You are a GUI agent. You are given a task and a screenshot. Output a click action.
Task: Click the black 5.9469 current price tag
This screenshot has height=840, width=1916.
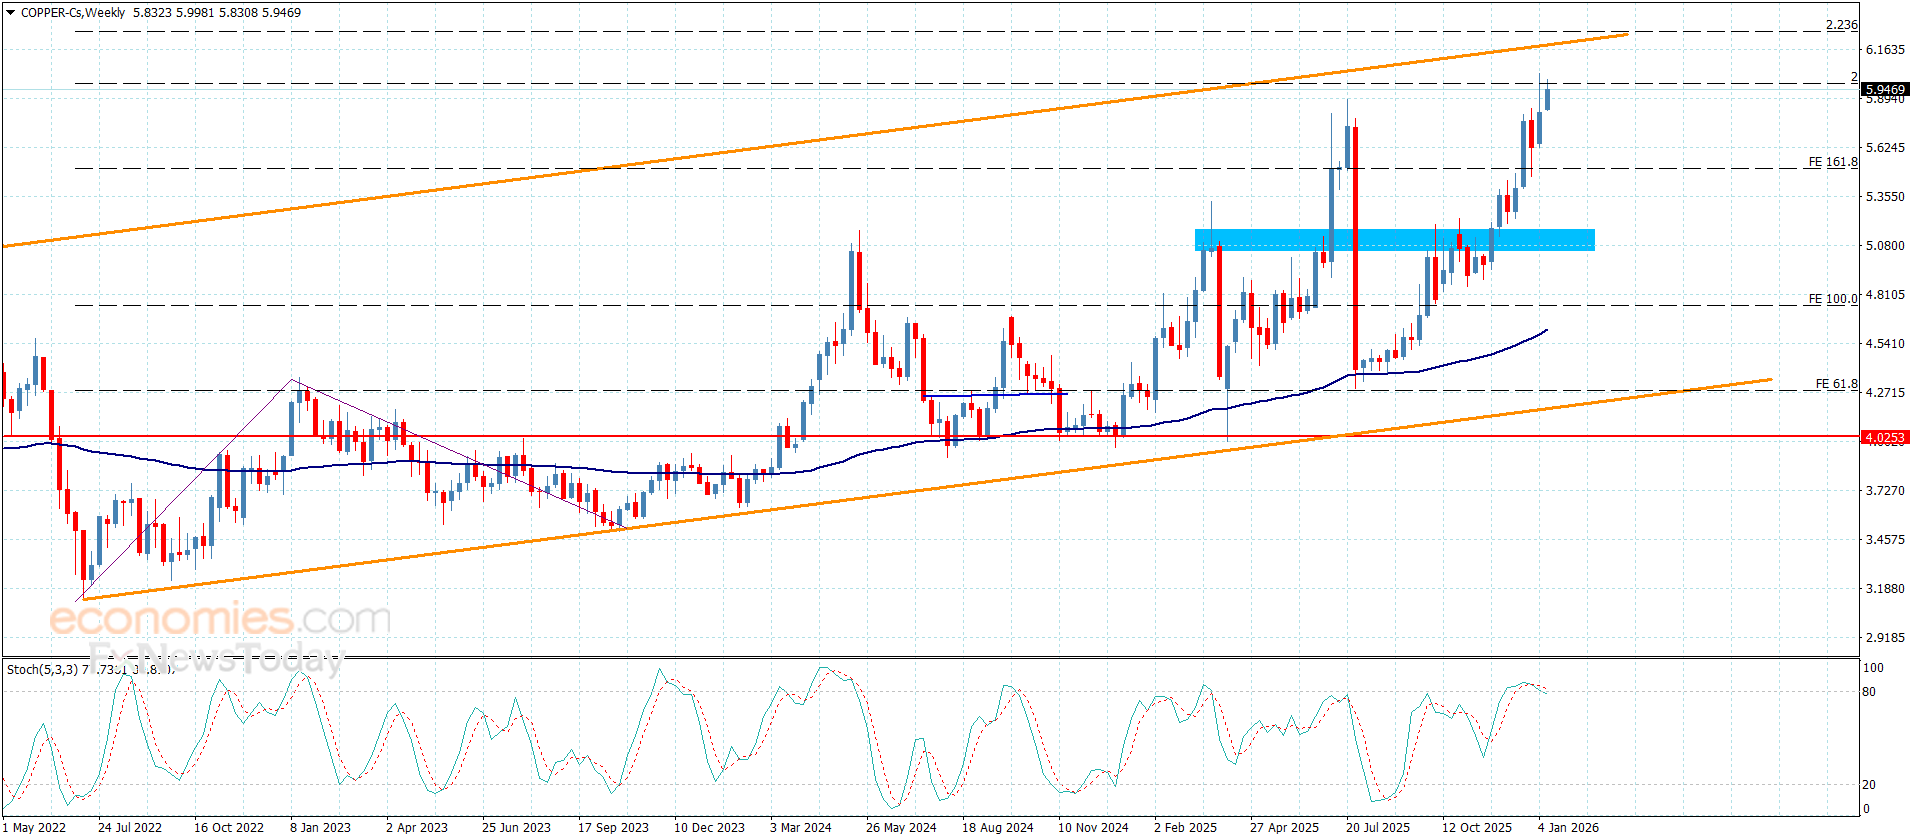click(1885, 89)
